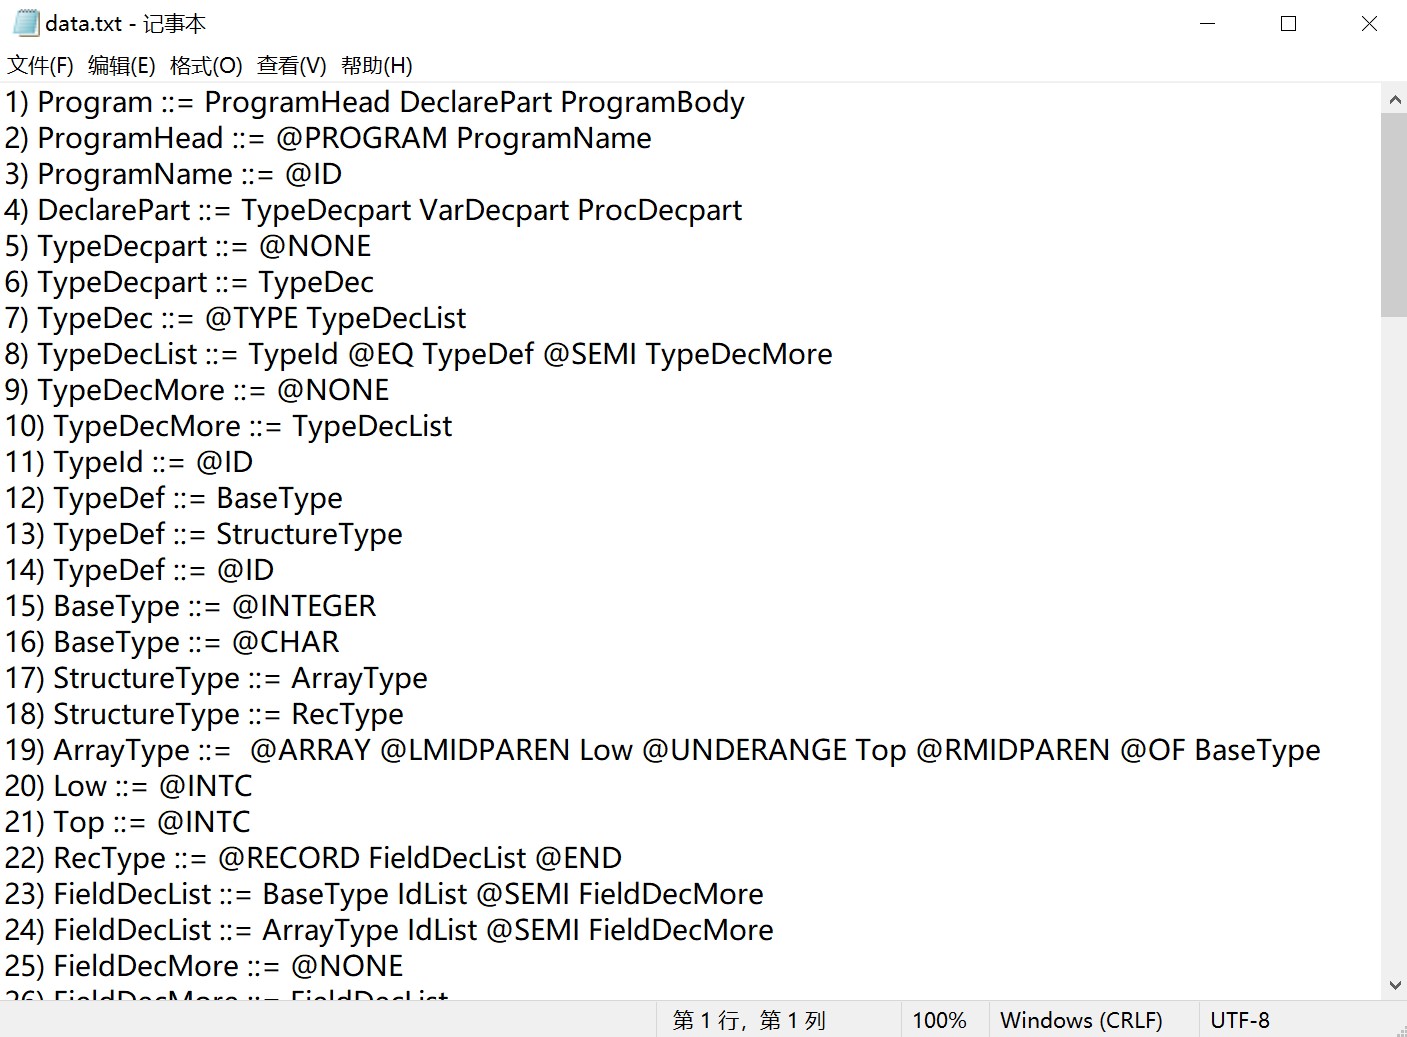Click the scroll up arrow
The height and width of the screenshot is (1037, 1407).
(x=1394, y=100)
